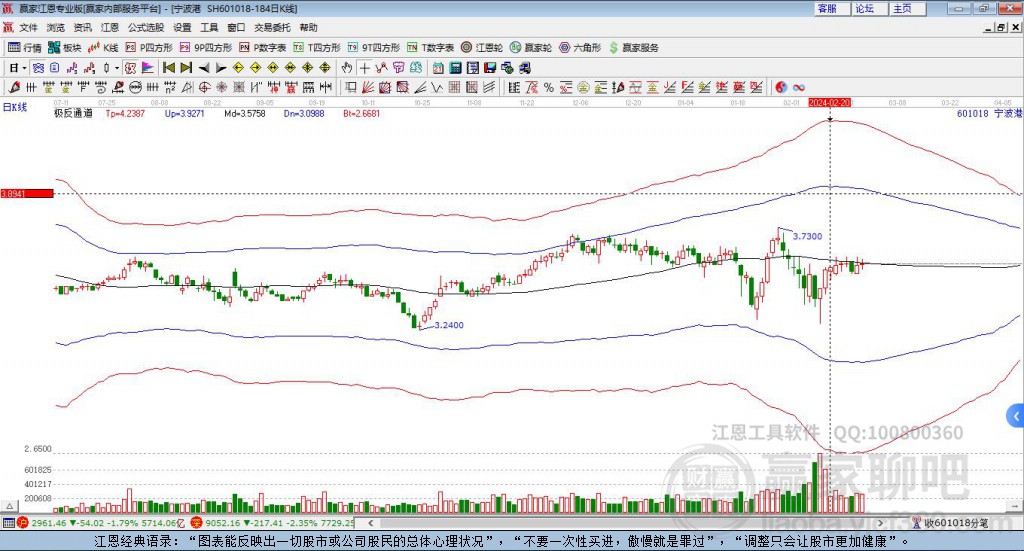Click the 极反通道 indicator label
The width and height of the screenshot is (1024, 551).
click(x=73, y=113)
